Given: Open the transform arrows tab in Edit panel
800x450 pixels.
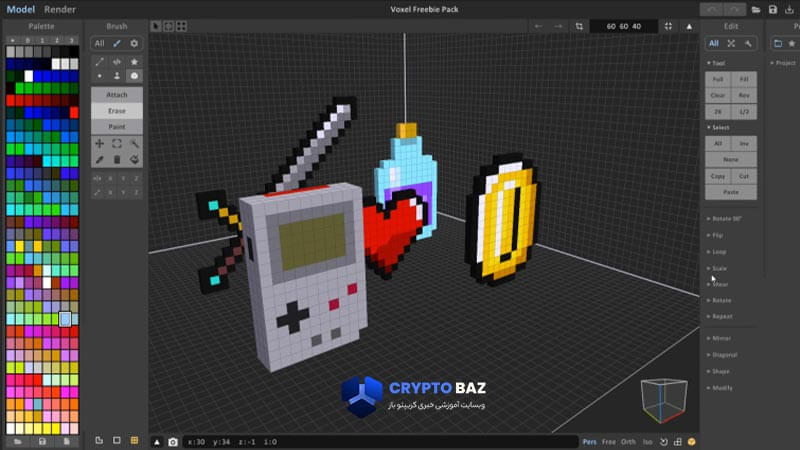Looking at the screenshot, I should coord(731,43).
